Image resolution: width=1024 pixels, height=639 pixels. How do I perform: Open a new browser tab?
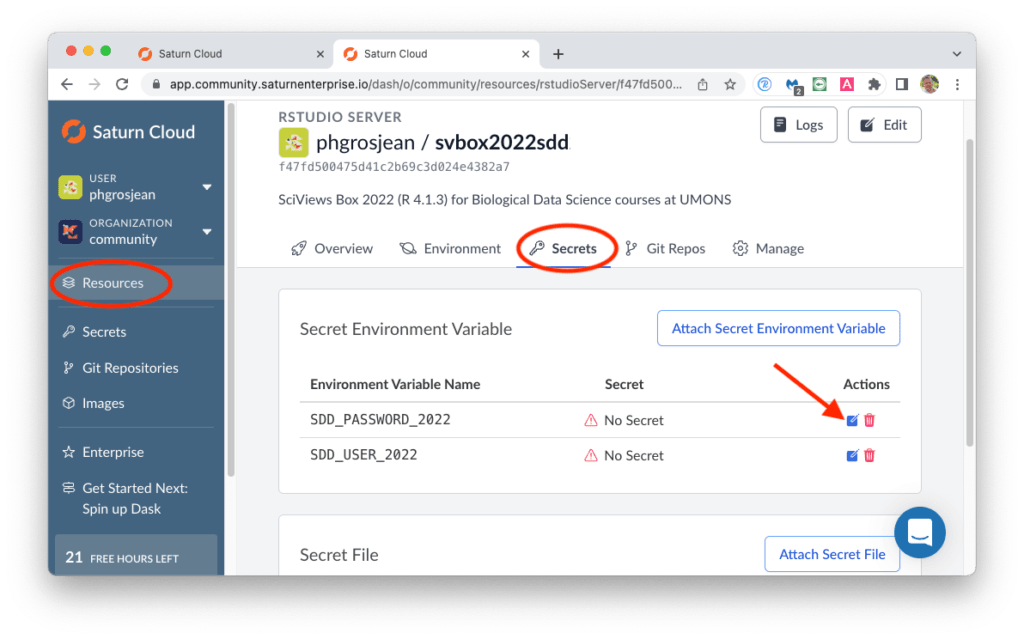tap(558, 54)
